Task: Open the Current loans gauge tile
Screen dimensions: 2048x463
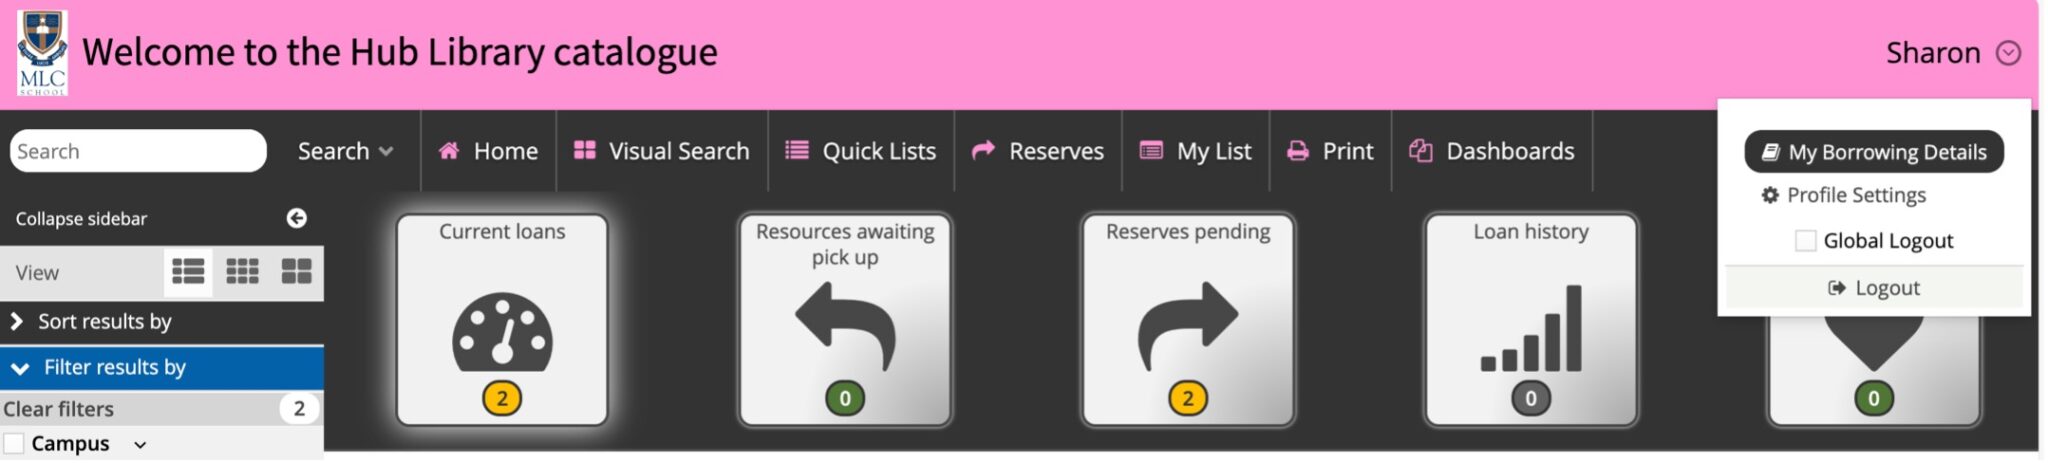Action: click(502, 320)
